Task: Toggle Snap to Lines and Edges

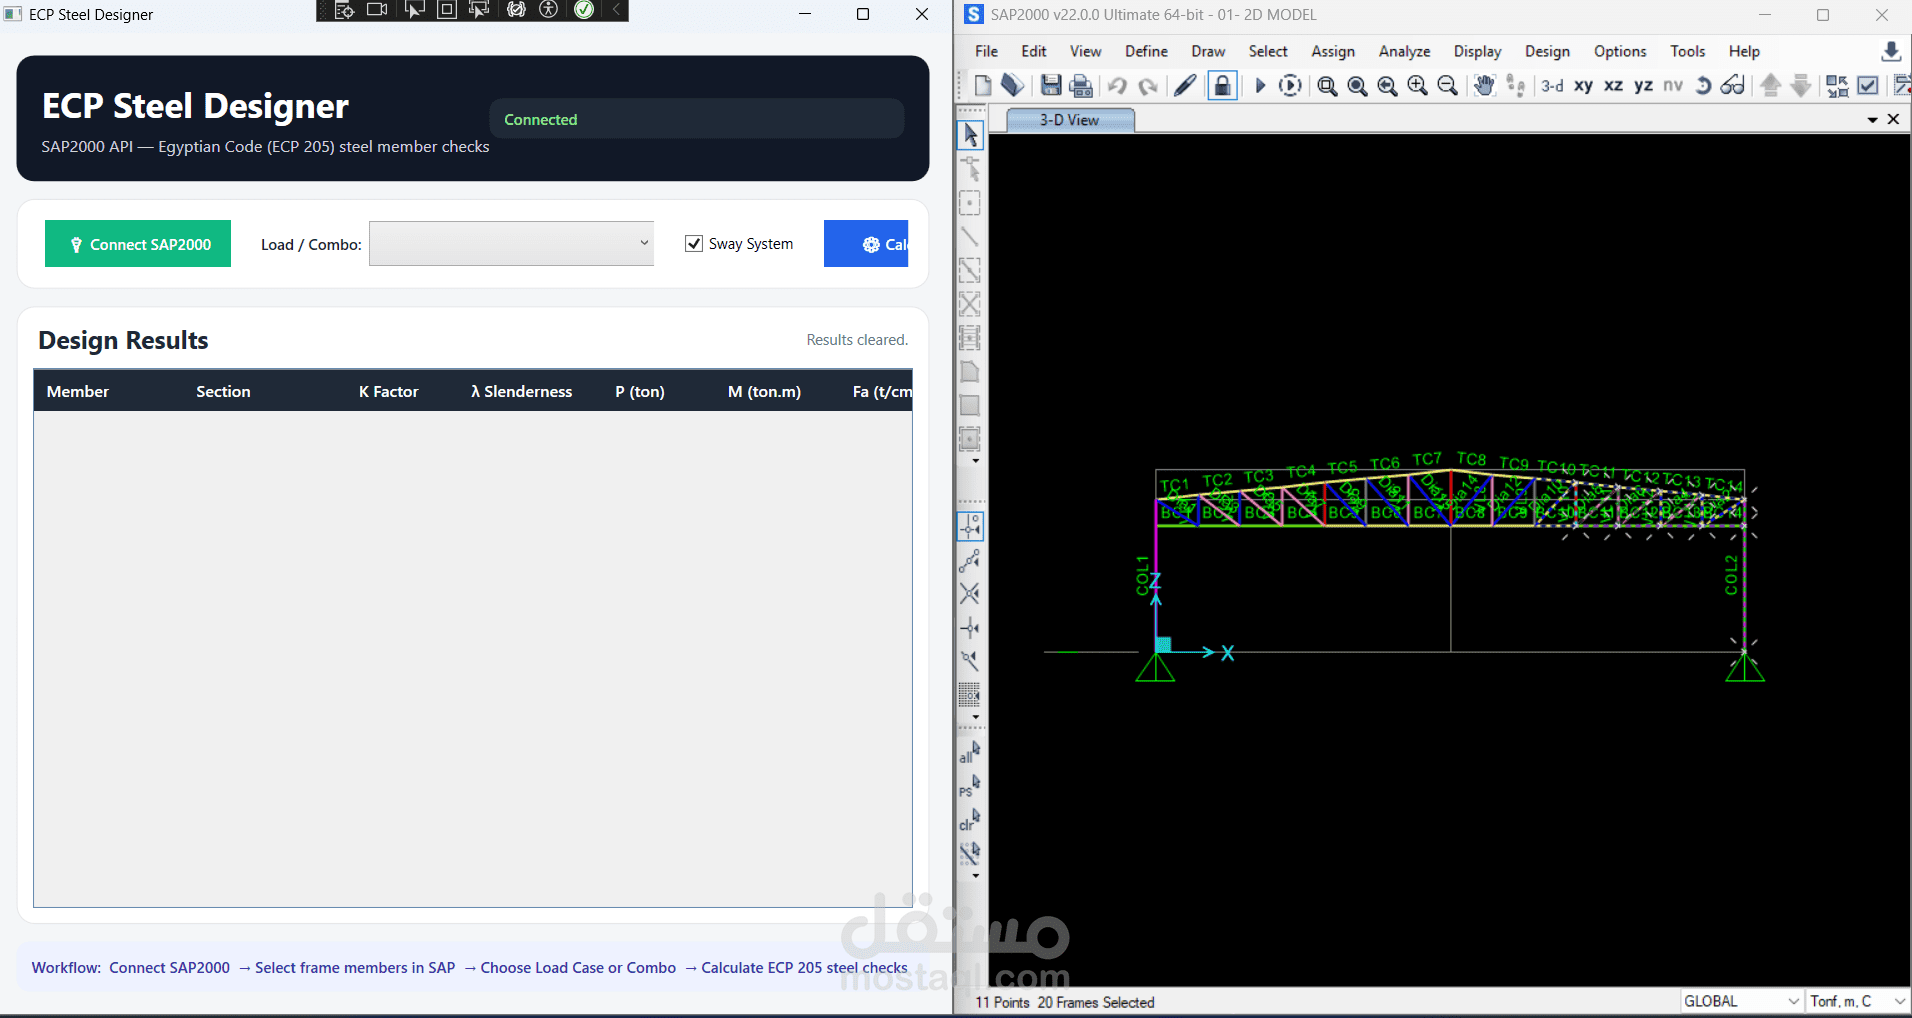Action: pyautogui.click(x=970, y=661)
